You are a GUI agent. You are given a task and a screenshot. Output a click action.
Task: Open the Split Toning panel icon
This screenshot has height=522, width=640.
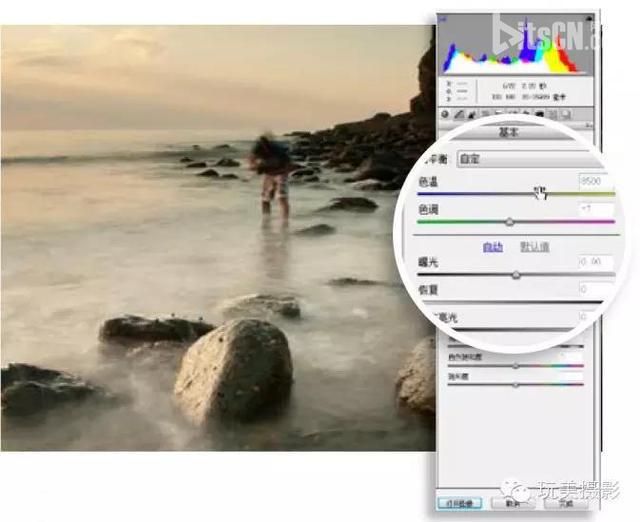coord(499,112)
